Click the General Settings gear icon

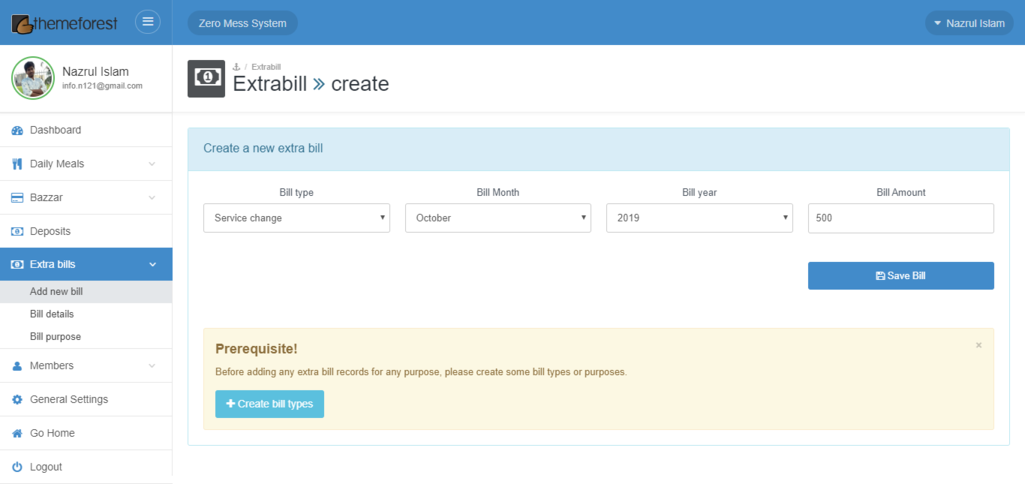pos(17,400)
